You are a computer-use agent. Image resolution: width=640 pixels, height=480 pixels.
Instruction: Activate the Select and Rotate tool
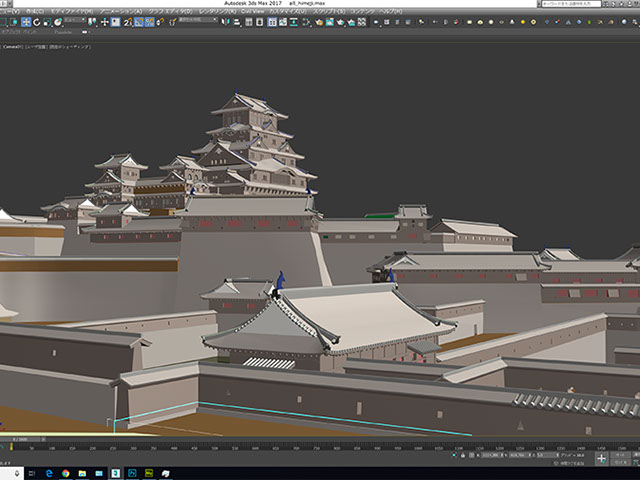(36, 22)
